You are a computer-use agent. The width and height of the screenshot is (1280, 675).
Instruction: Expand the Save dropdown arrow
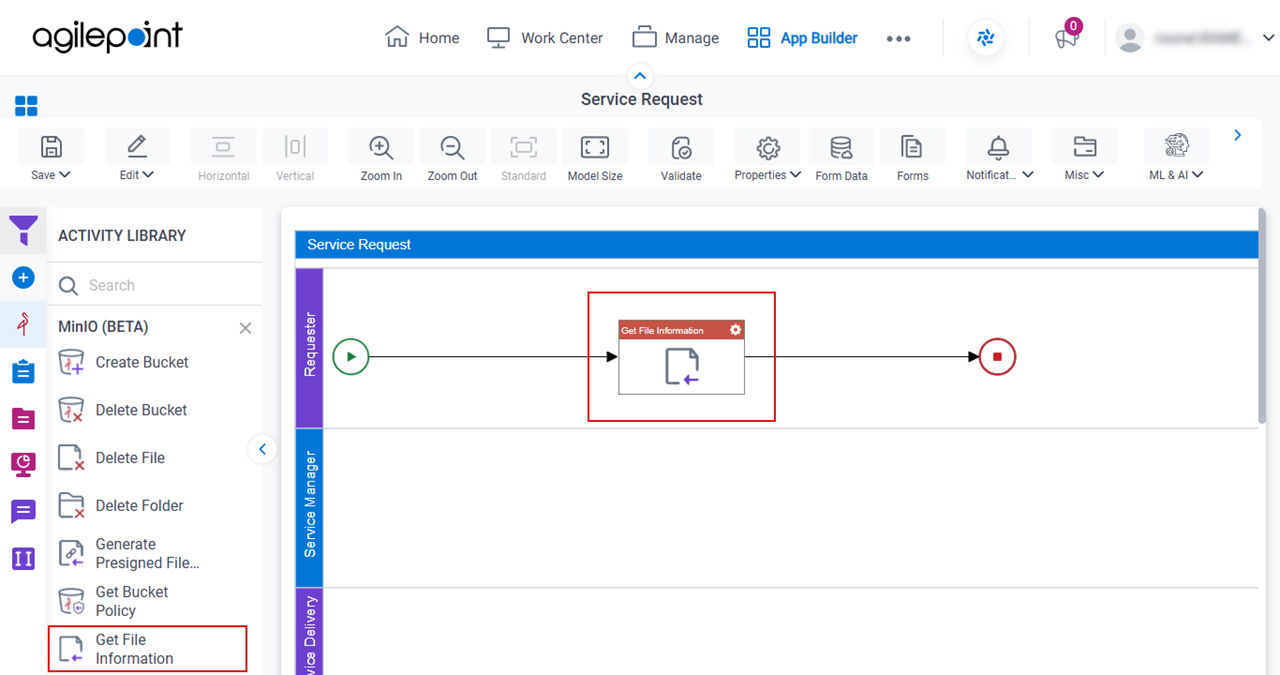coord(65,175)
